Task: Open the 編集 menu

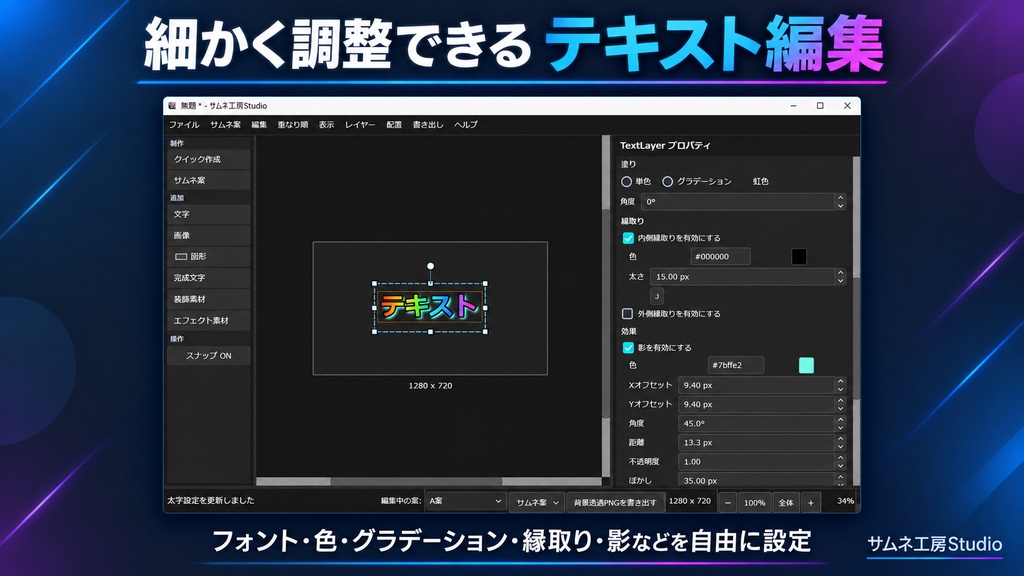Action: (x=259, y=125)
